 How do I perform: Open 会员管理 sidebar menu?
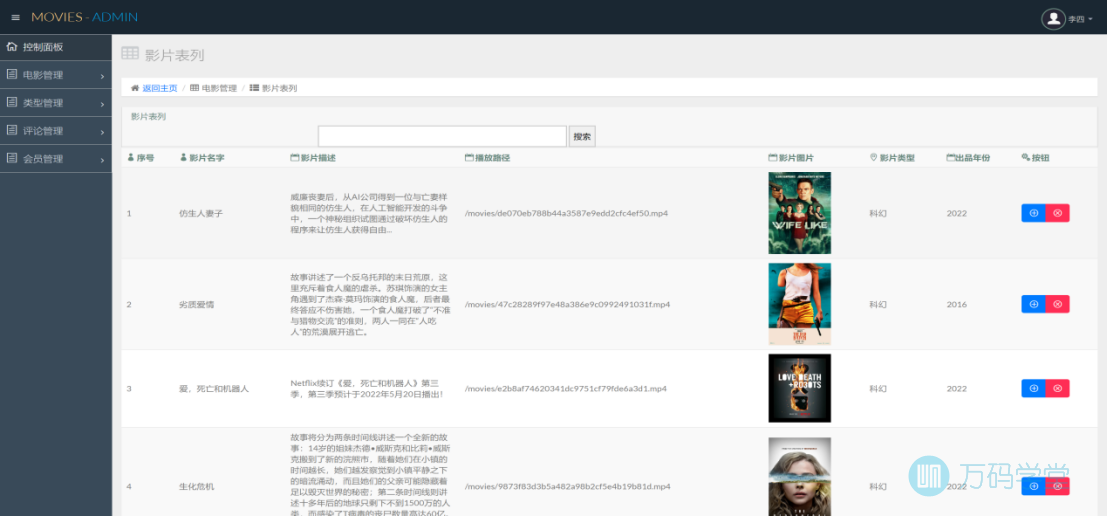[56, 158]
